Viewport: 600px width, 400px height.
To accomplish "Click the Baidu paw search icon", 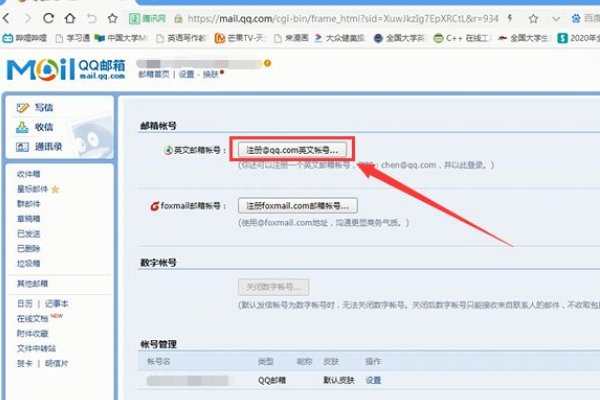I will 576,18.
